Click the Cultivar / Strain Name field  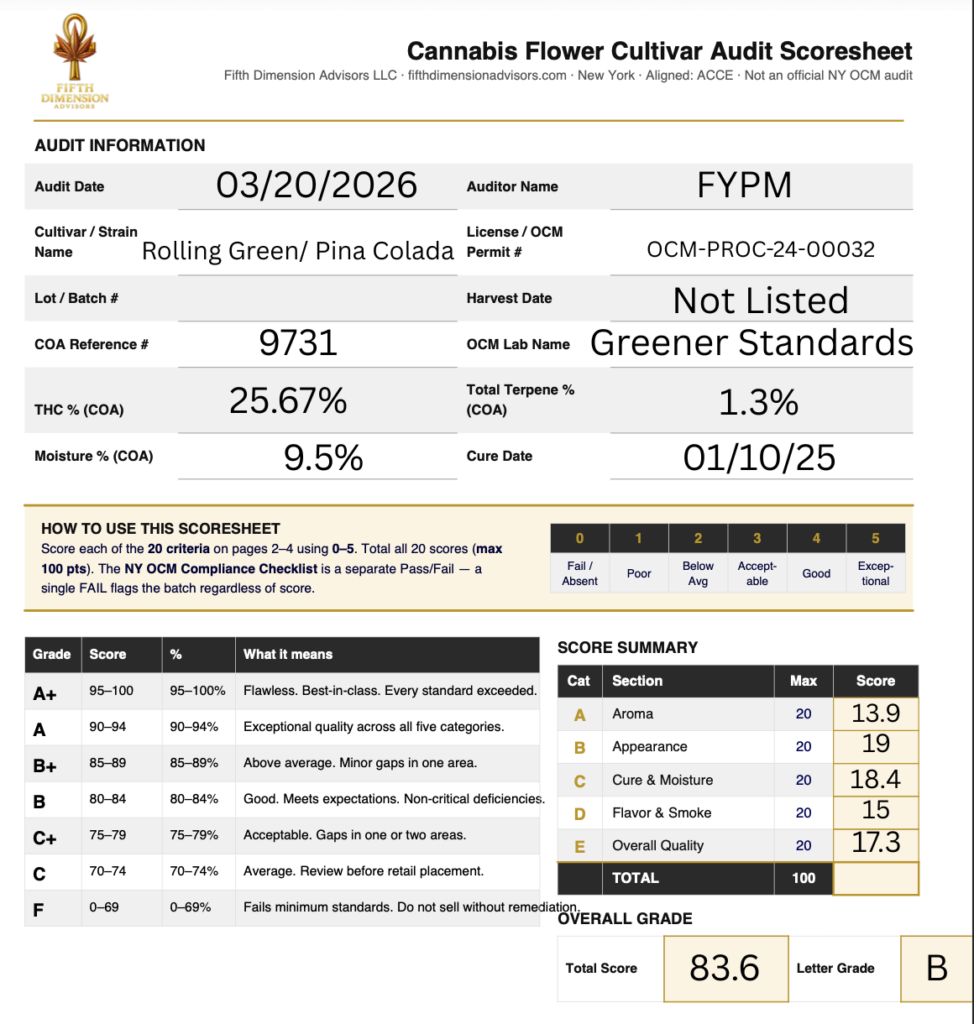tap(298, 250)
